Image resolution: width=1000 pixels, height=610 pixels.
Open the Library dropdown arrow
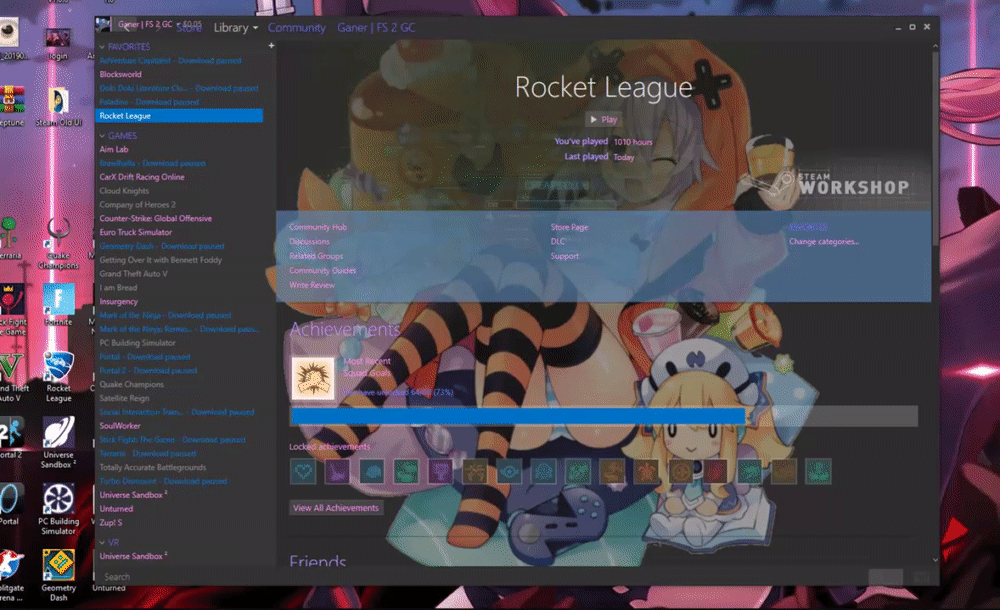(255, 28)
